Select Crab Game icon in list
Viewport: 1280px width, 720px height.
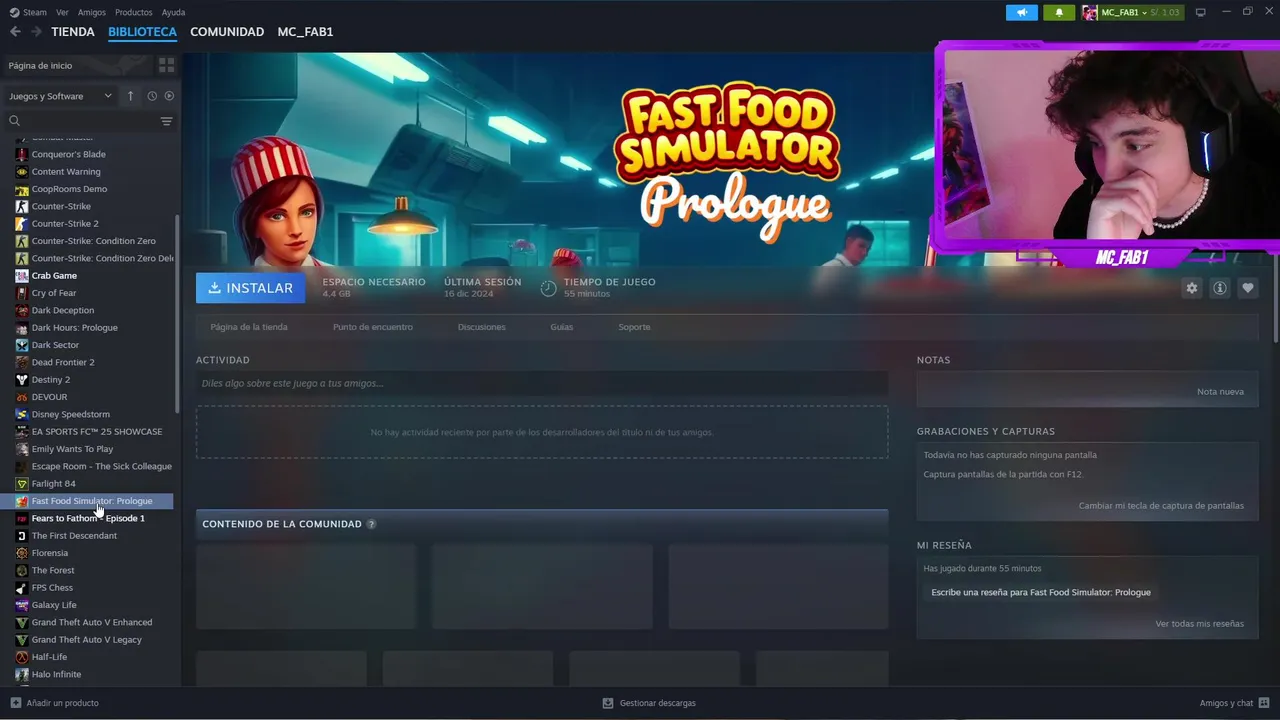(22, 276)
